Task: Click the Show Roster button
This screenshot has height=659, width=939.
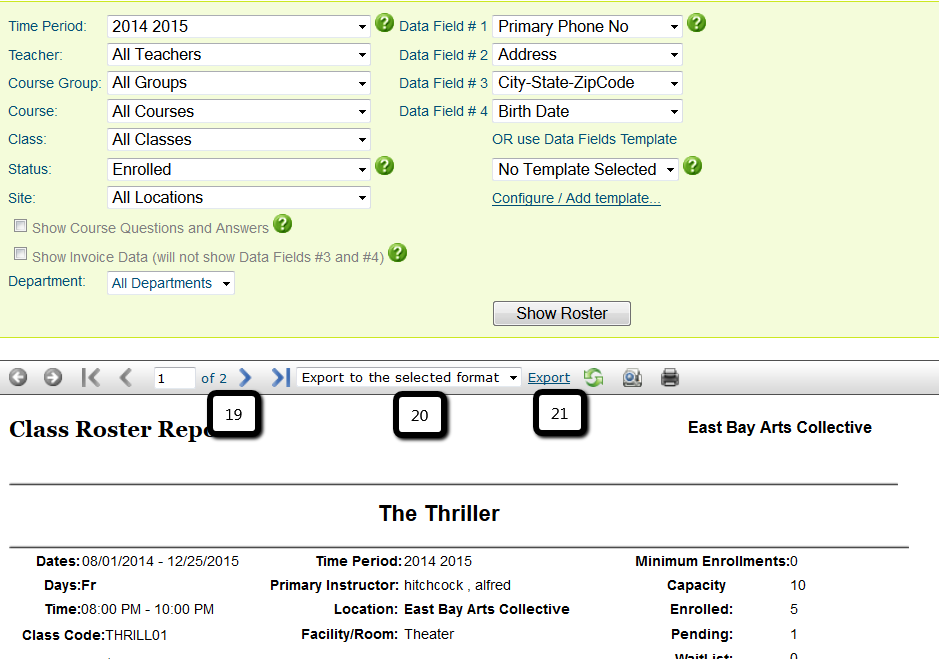Action: 561,313
